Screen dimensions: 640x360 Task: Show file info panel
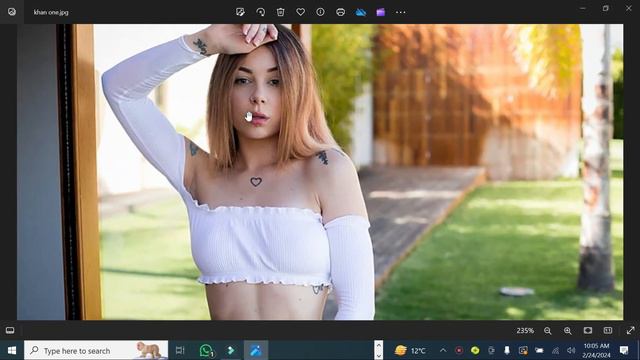pos(320,12)
